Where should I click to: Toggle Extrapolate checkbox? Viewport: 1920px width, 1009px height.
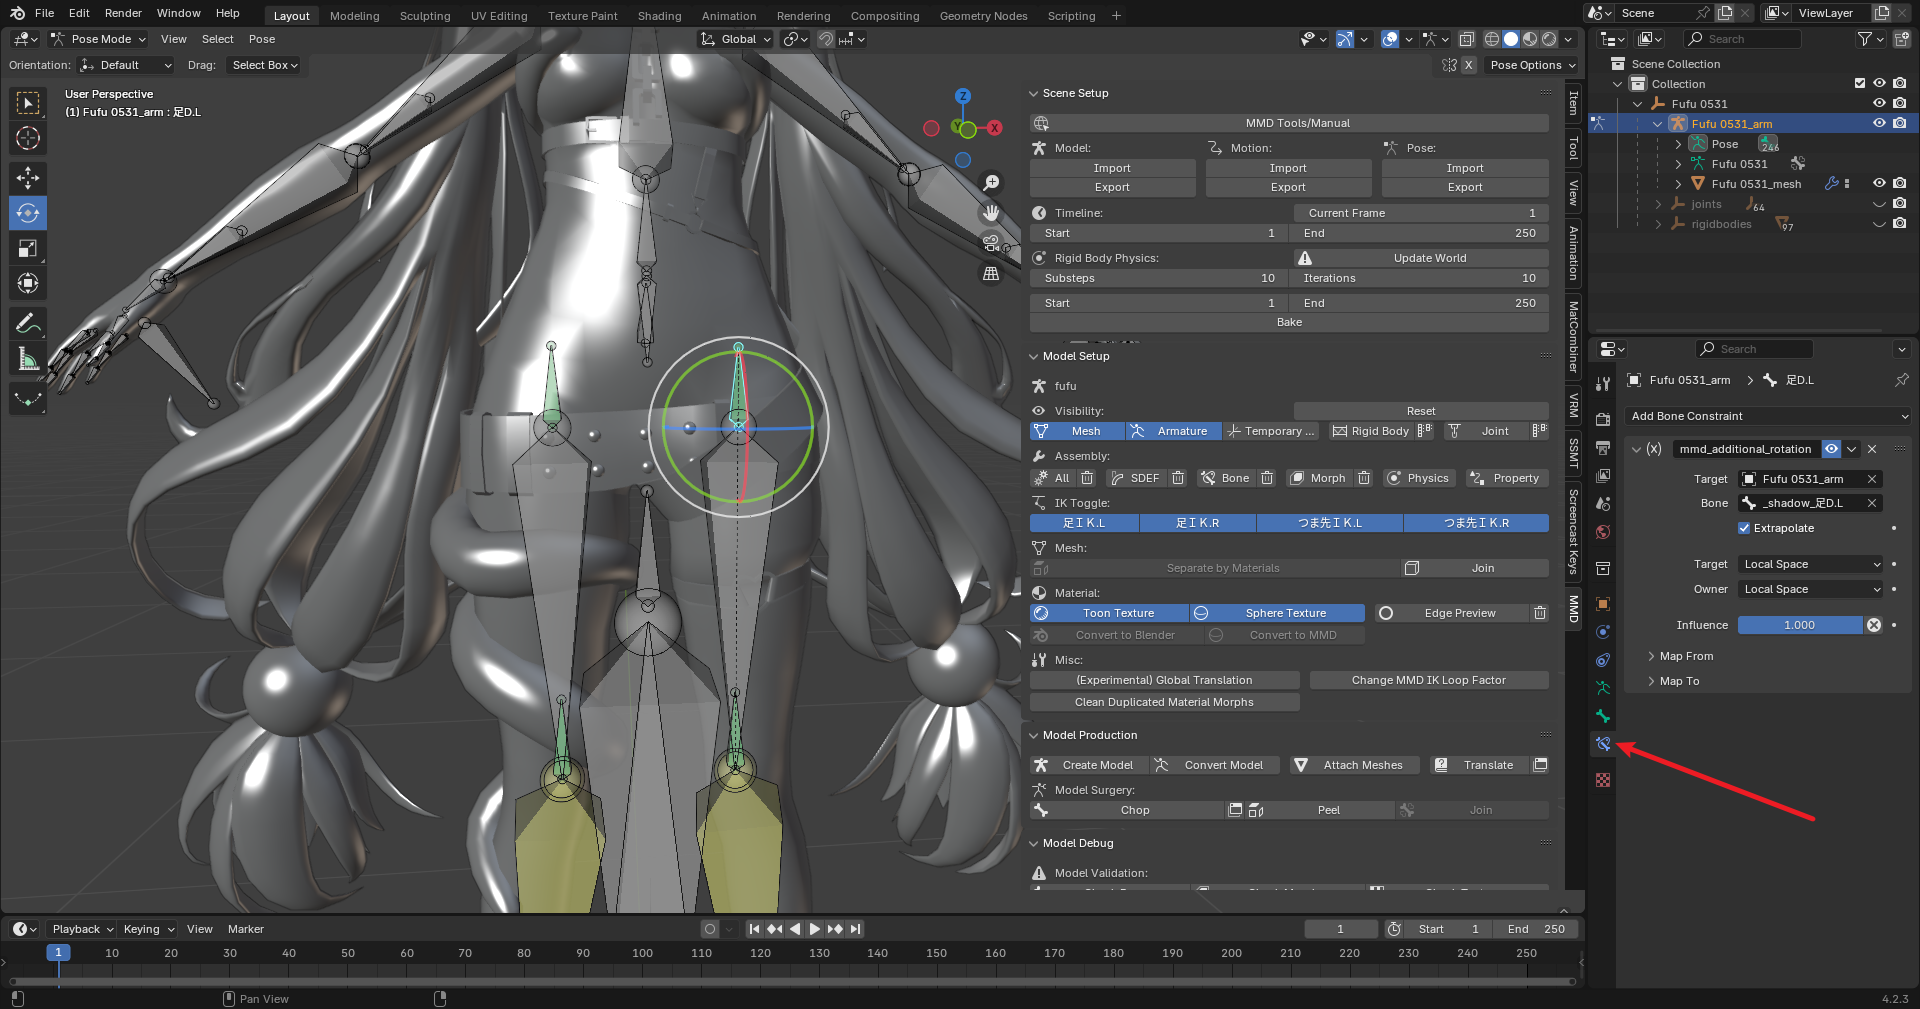click(1744, 528)
